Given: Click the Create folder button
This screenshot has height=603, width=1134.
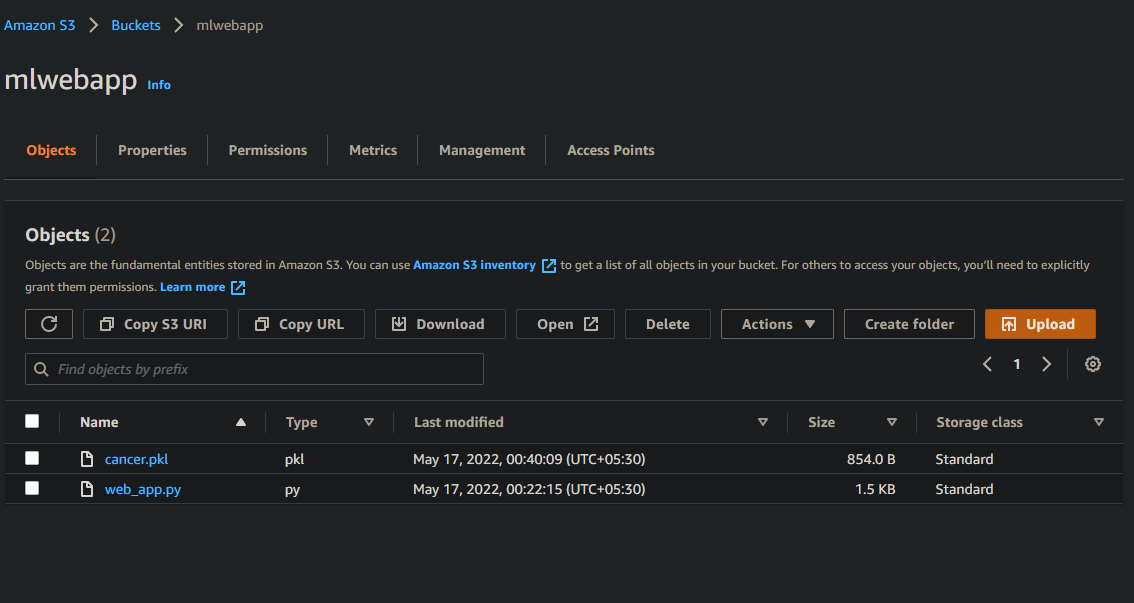Looking at the screenshot, I should pos(909,324).
